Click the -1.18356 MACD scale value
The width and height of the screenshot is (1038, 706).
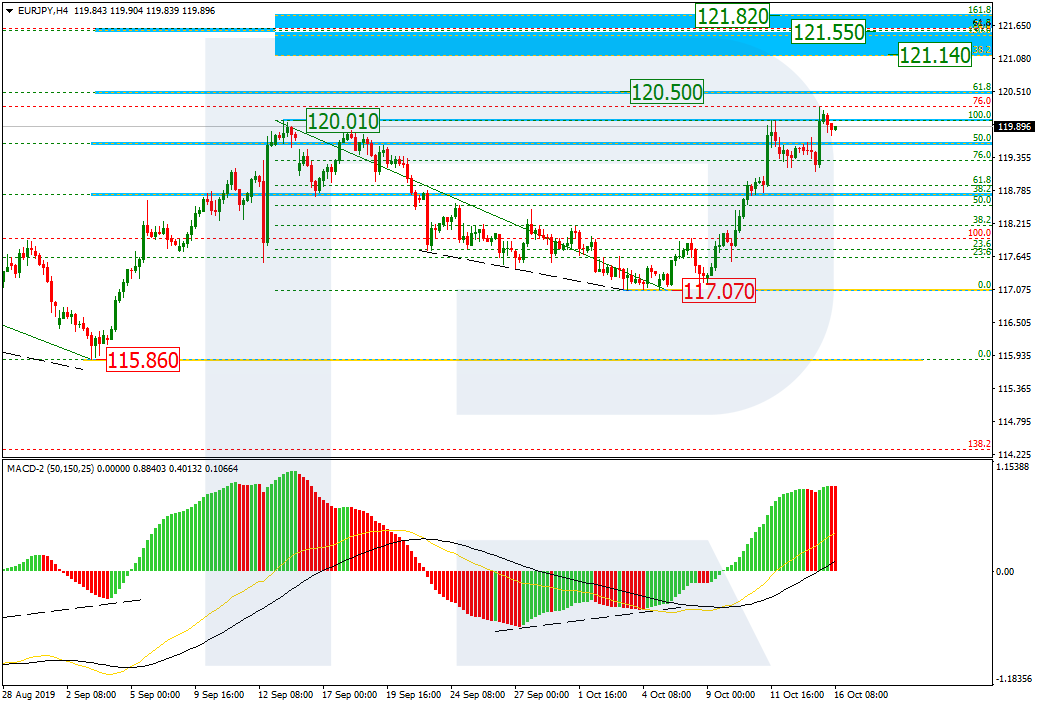click(1015, 679)
